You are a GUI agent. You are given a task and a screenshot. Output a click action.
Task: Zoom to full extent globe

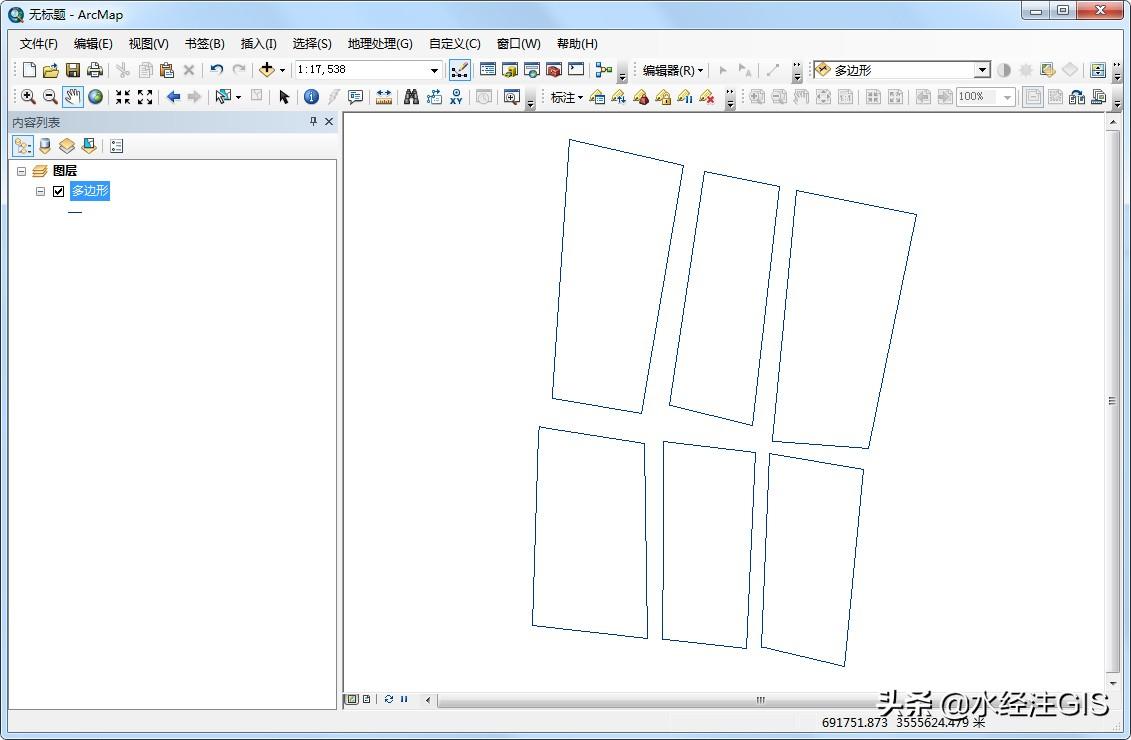(x=95, y=97)
